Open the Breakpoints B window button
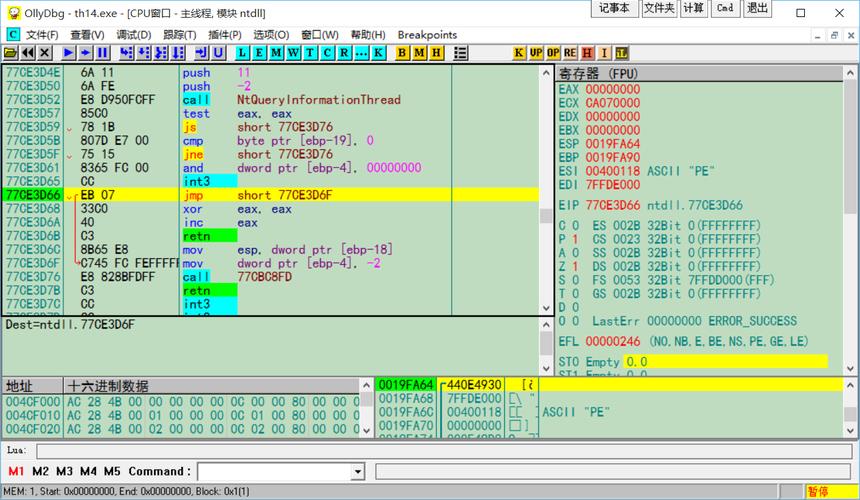 403,52
